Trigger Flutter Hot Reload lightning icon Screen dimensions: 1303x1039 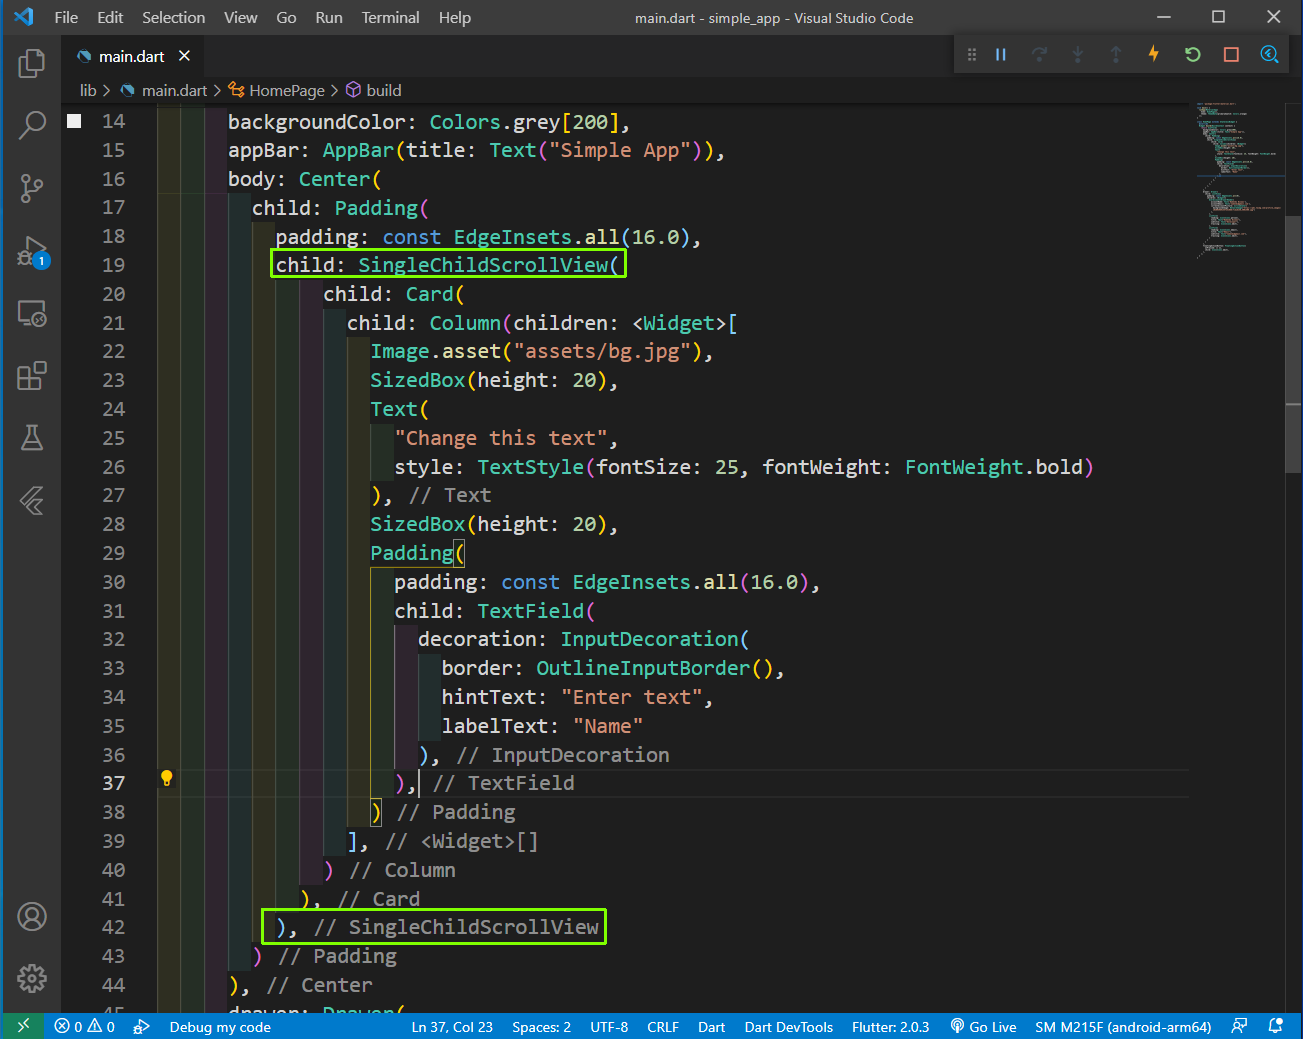pos(1154,54)
